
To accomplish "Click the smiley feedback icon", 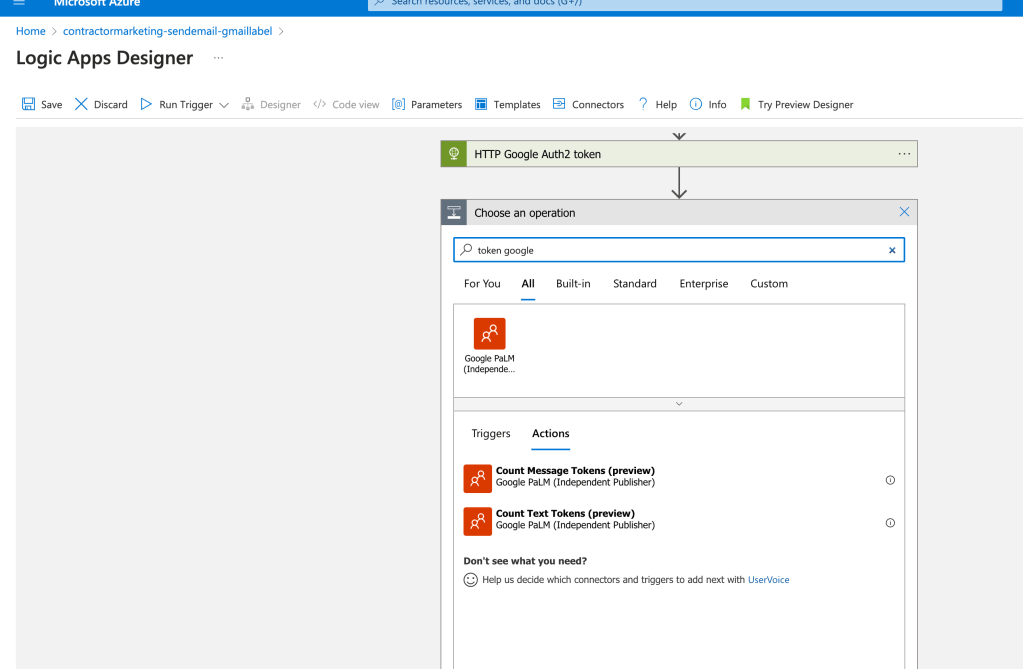I will pyautogui.click(x=470, y=580).
